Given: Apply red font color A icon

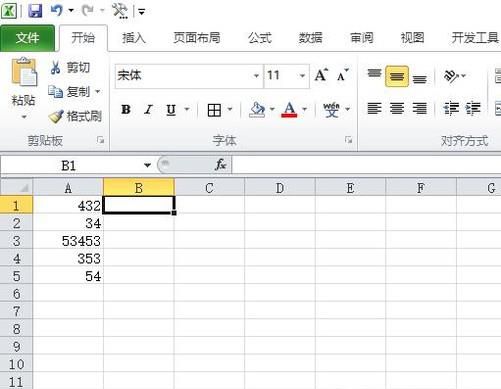Looking at the screenshot, I should [x=289, y=109].
